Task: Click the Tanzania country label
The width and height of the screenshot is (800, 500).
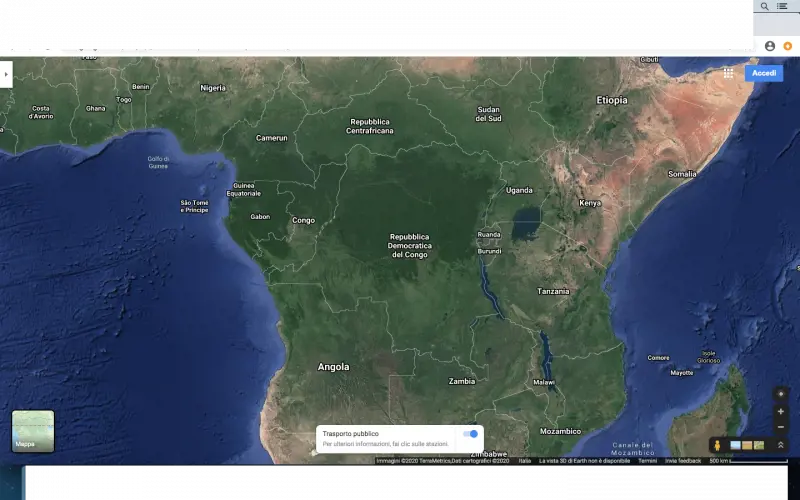Action: (553, 291)
